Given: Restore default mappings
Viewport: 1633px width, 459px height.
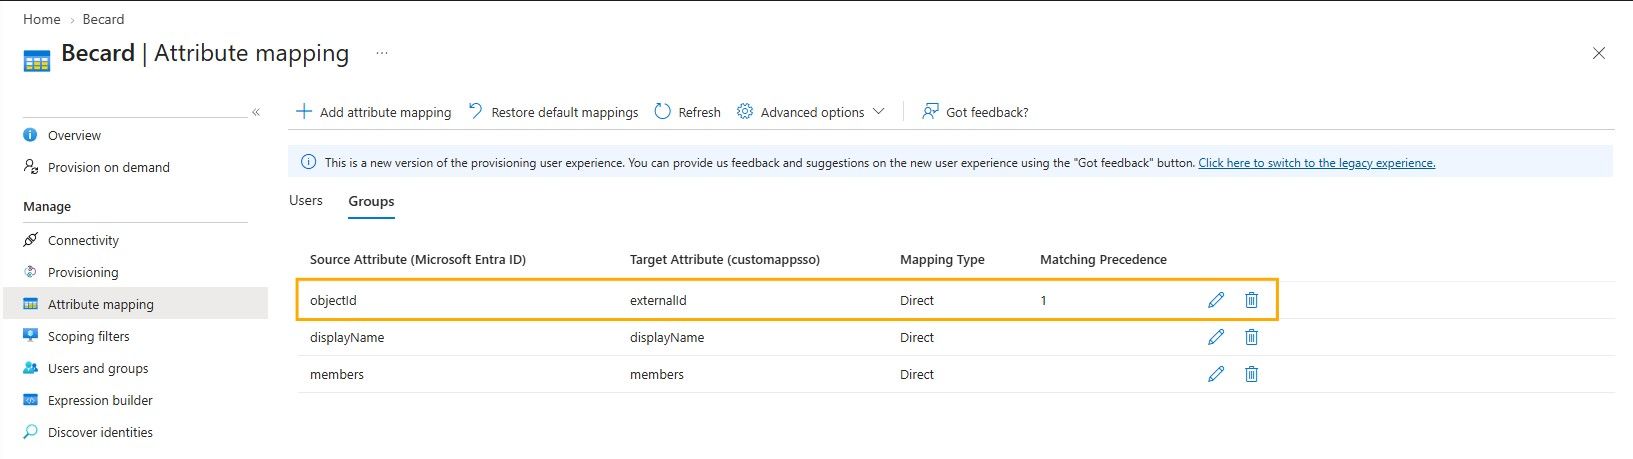Looking at the screenshot, I should (553, 112).
